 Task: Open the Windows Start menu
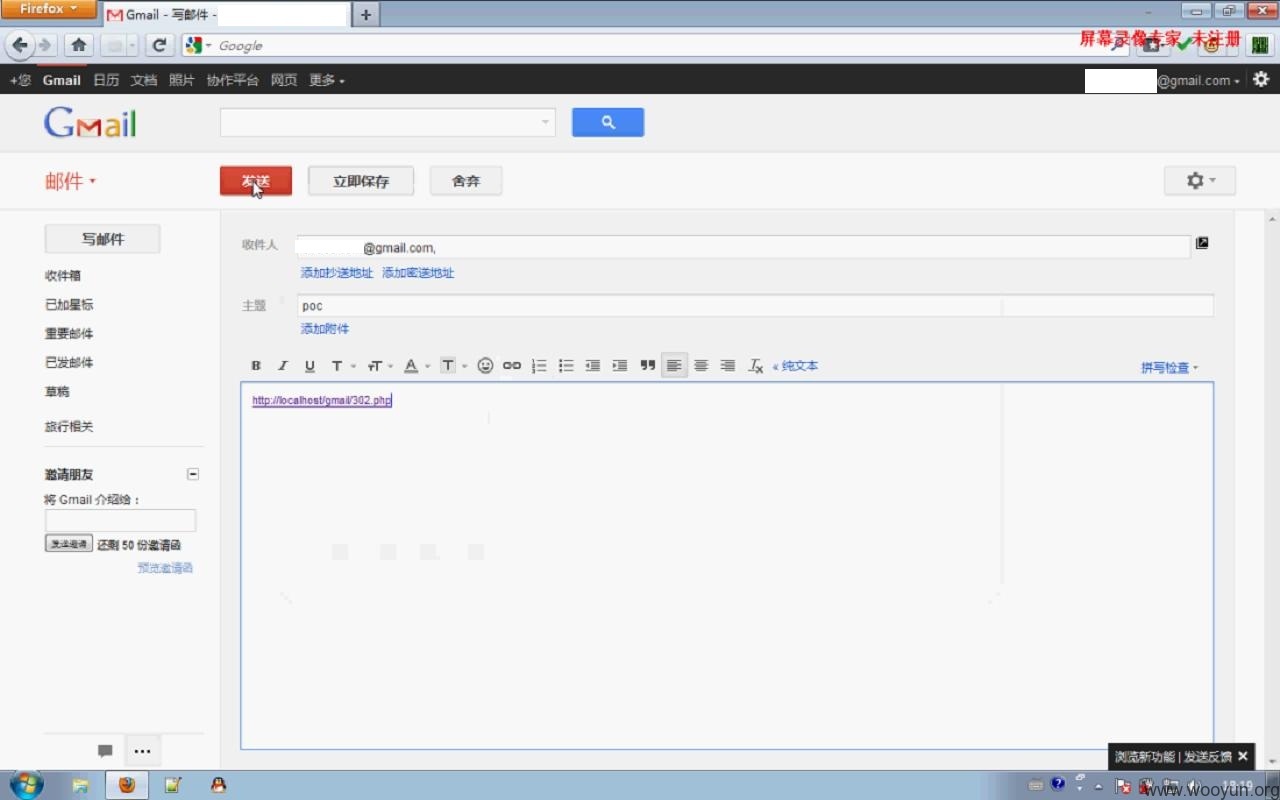coord(24,785)
